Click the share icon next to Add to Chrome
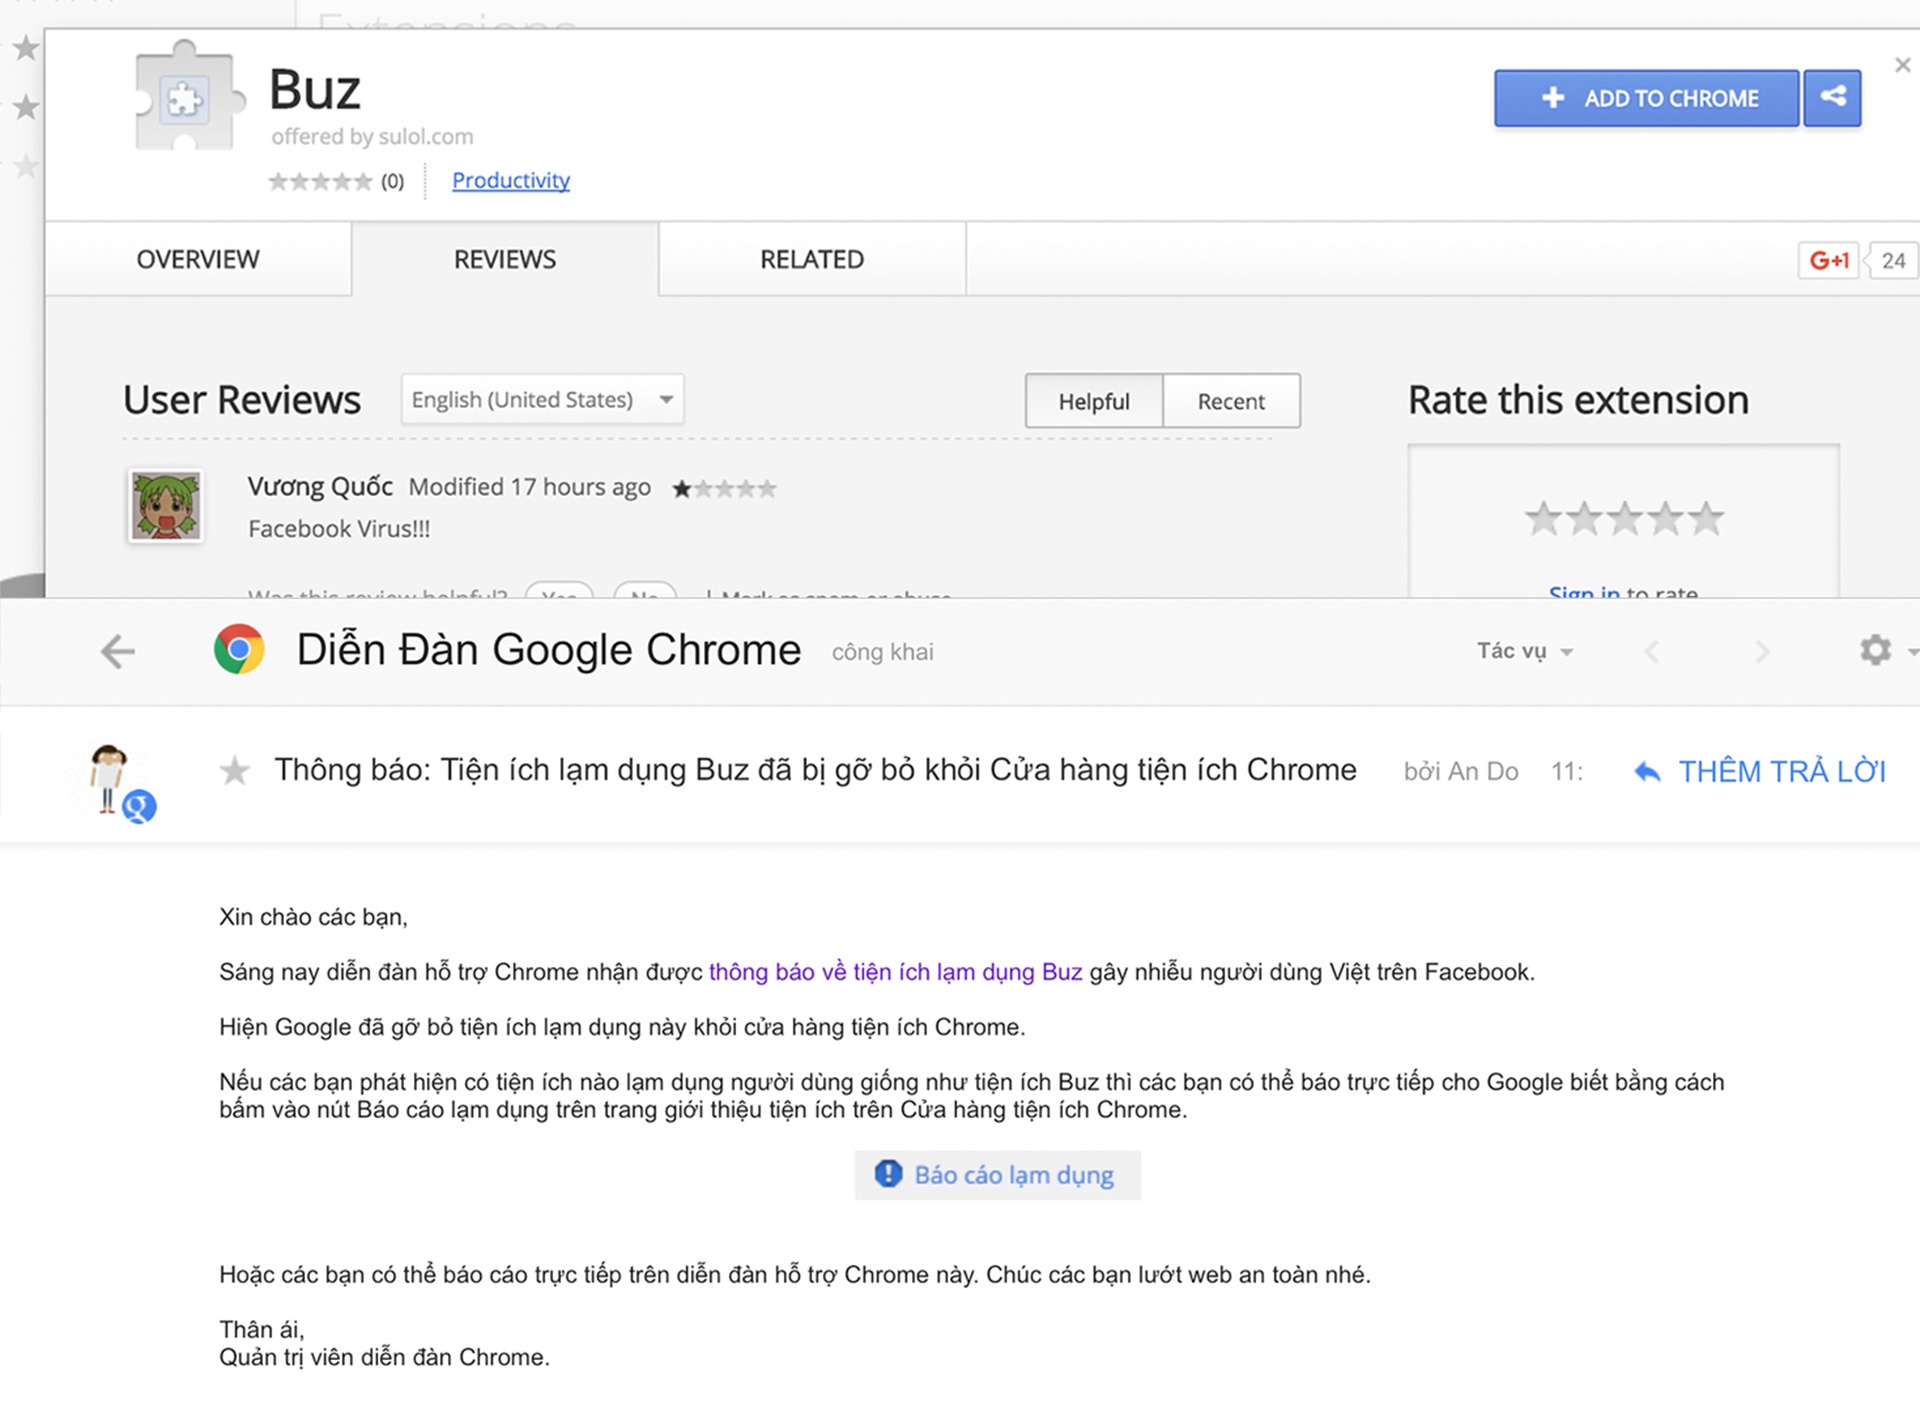 (x=1832, y=97)
